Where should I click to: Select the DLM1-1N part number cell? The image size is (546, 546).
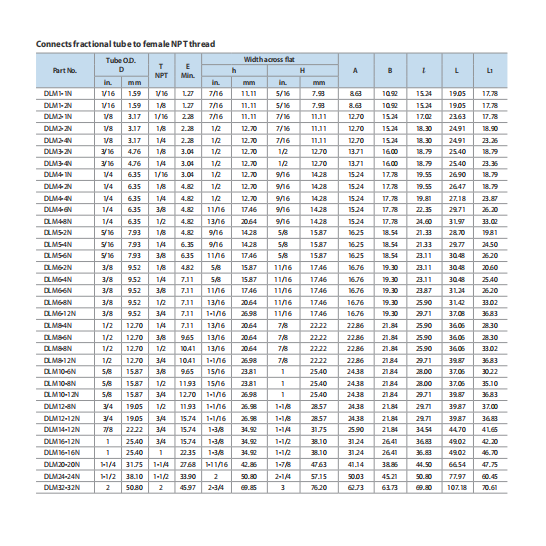point(58,94)
